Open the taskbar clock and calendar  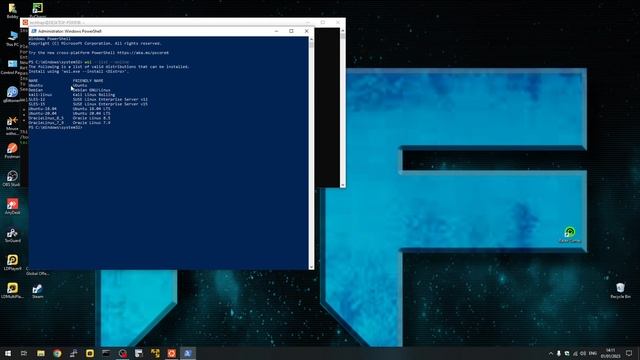click(611, 353)
